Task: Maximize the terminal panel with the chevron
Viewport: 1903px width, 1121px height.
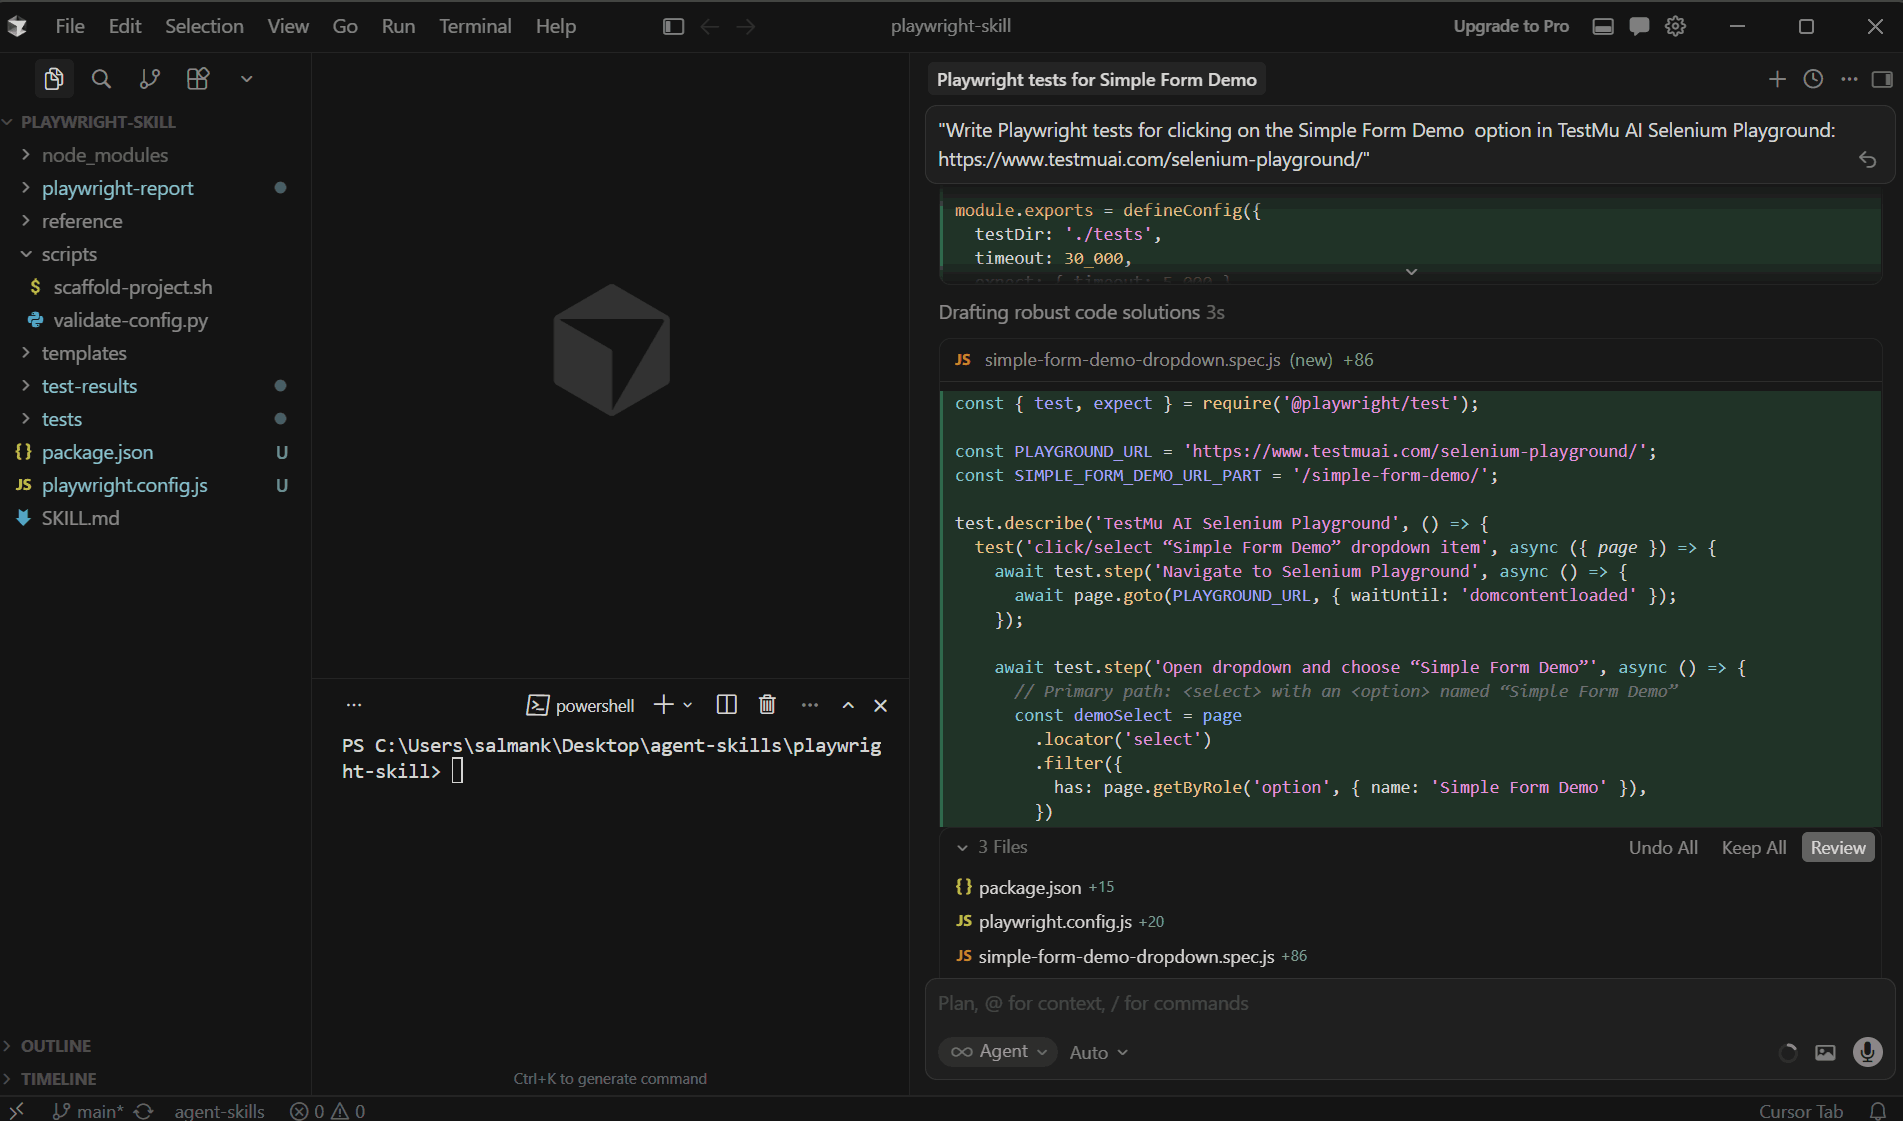Action: click(847, 705)
